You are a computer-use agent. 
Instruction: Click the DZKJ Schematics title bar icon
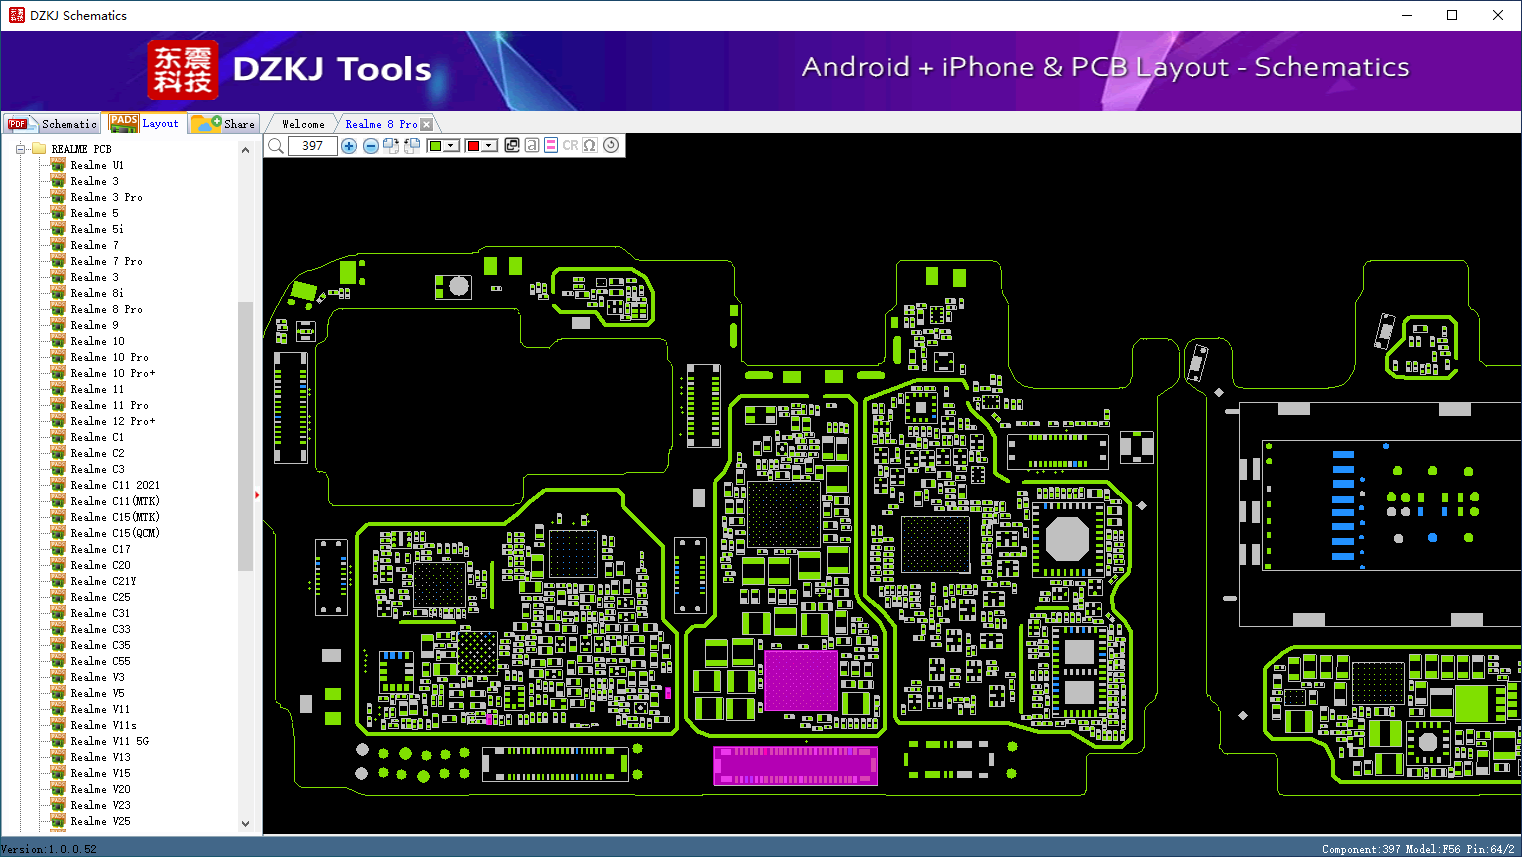[x=16, y=15]
